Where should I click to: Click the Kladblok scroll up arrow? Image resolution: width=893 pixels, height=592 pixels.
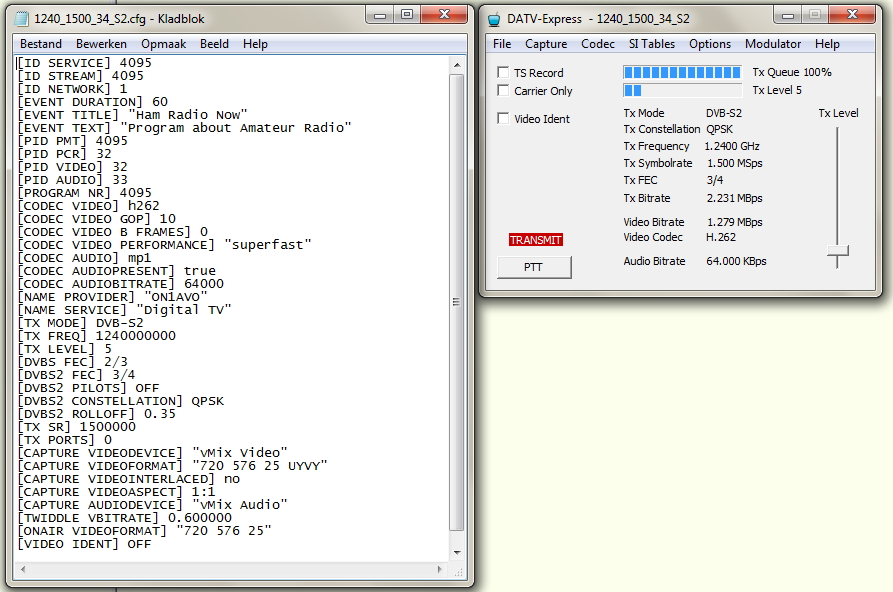(x=457, y=65)
